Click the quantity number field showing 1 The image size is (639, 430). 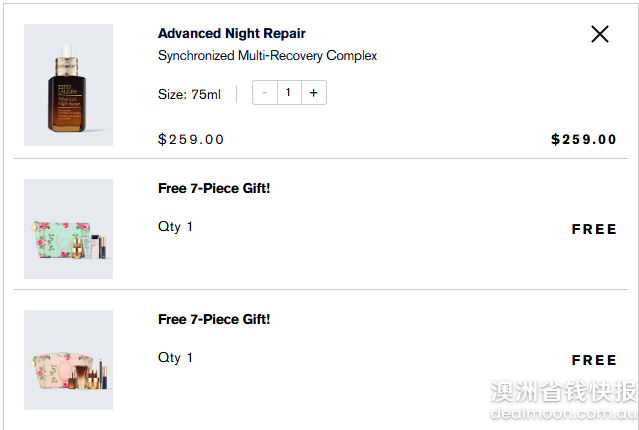[x=289, y=93]
